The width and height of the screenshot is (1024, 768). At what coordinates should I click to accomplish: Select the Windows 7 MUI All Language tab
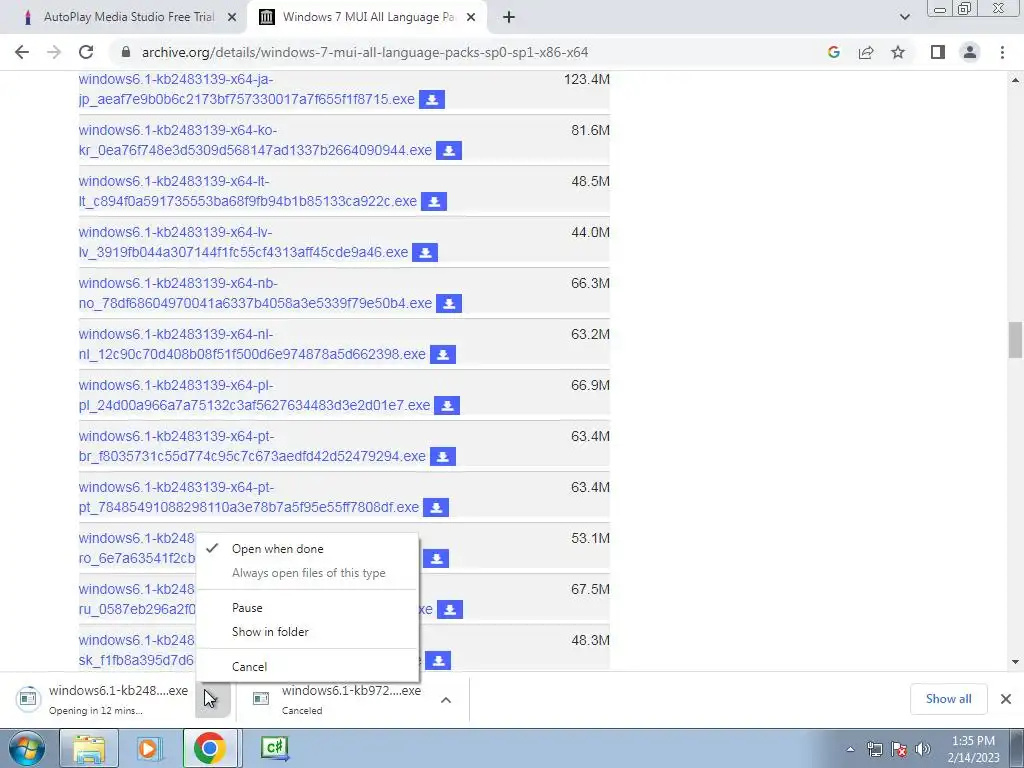pos(368,18)
